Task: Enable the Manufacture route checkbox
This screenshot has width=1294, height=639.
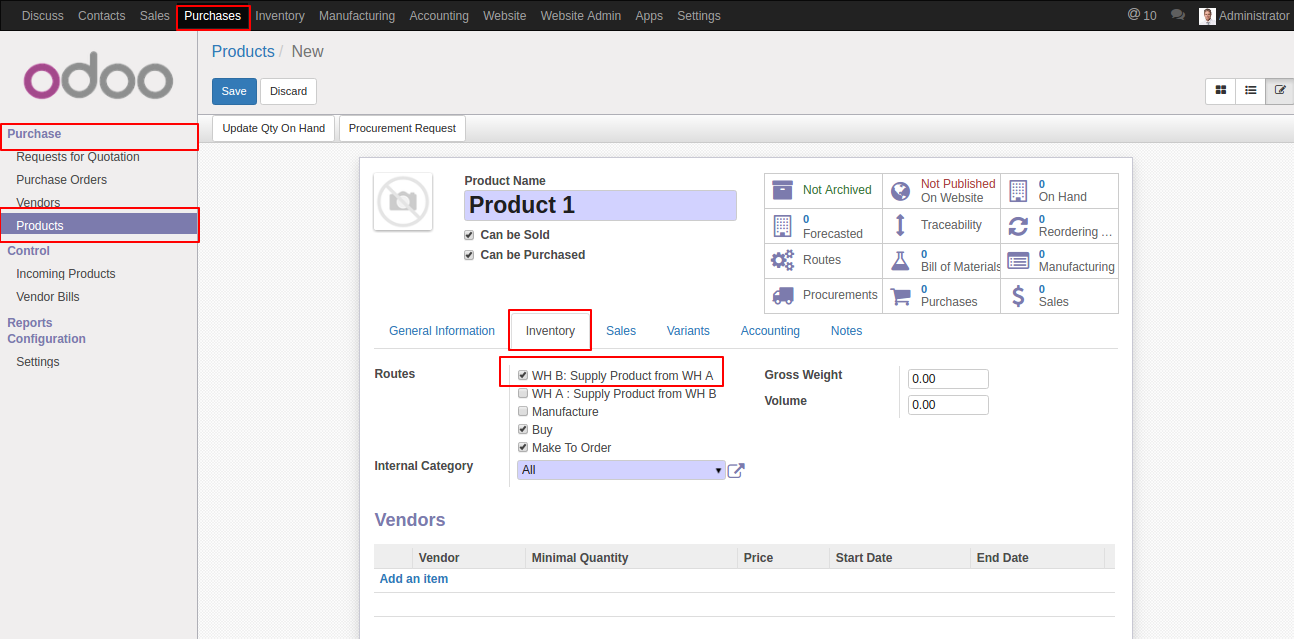Action: tap(523, 411)
